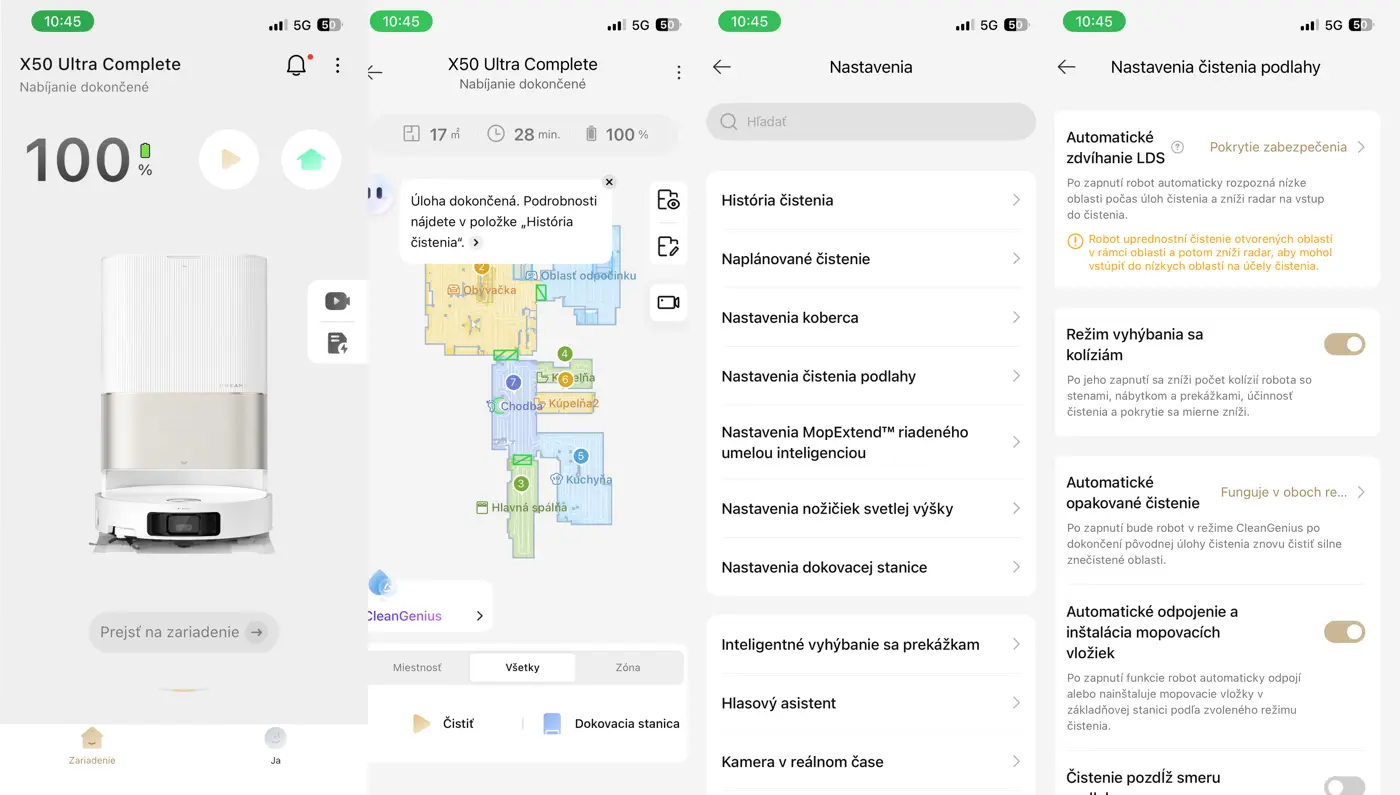Disable Režim vyhýbania sa kolíziám toggle

tap(1344, 344)
